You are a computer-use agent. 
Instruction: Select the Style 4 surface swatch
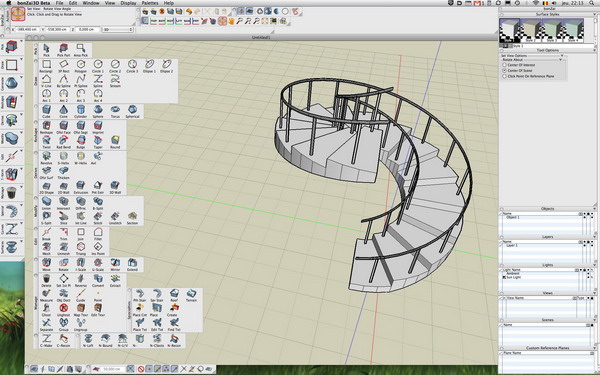click(573, 30)
